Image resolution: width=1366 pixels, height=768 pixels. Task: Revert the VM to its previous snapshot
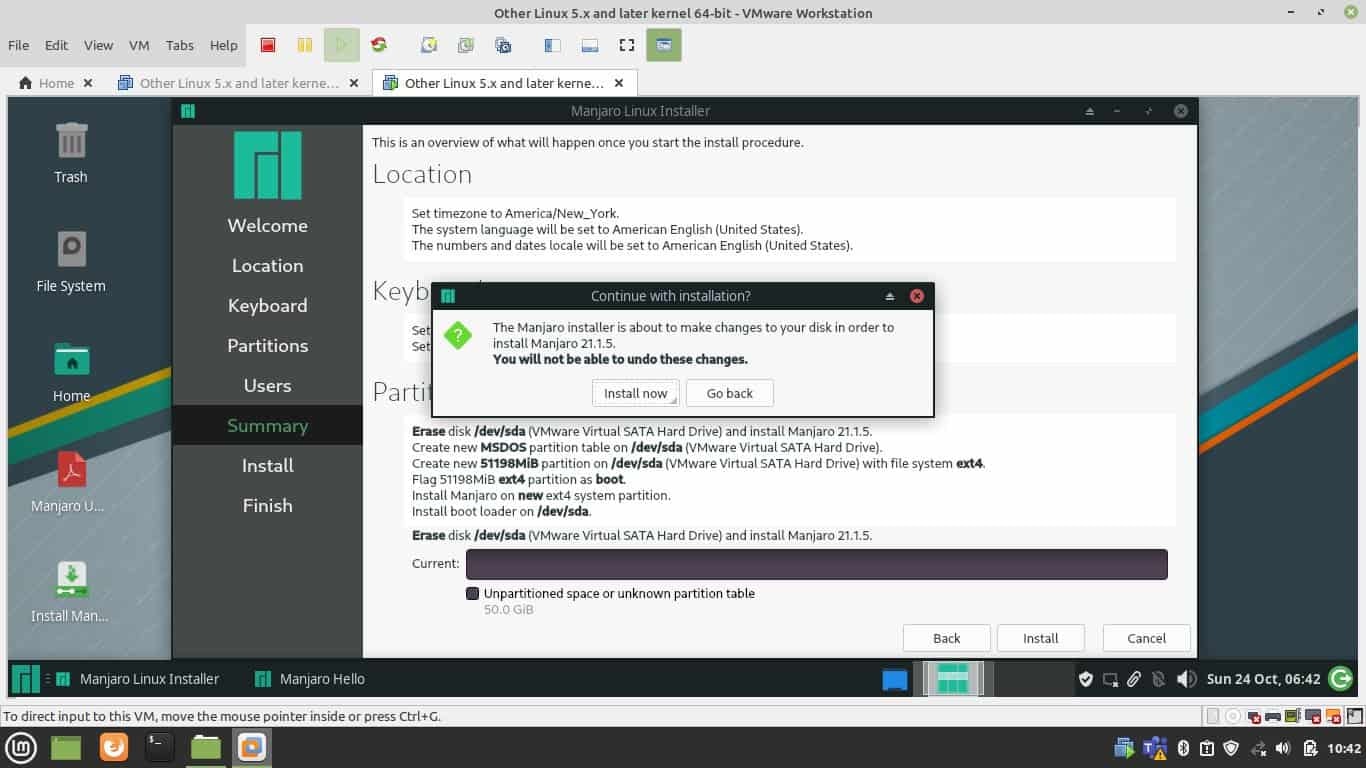tap(466, 45)
